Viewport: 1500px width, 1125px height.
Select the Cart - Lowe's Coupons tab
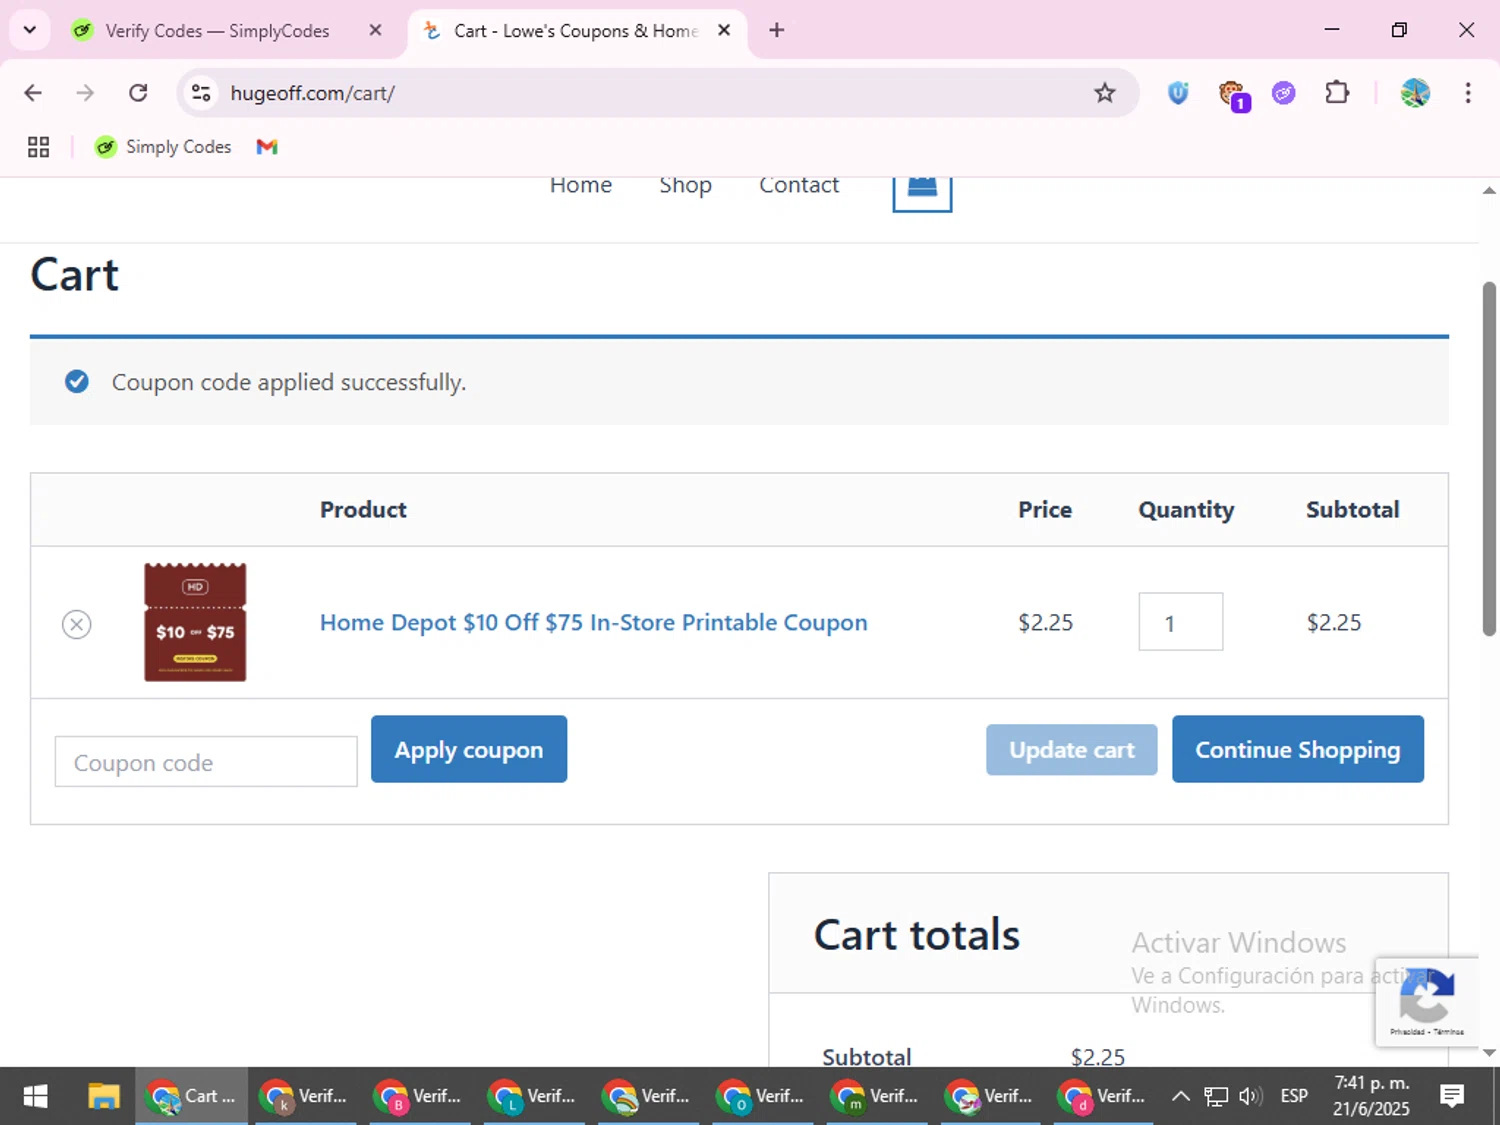coord(575,31)
